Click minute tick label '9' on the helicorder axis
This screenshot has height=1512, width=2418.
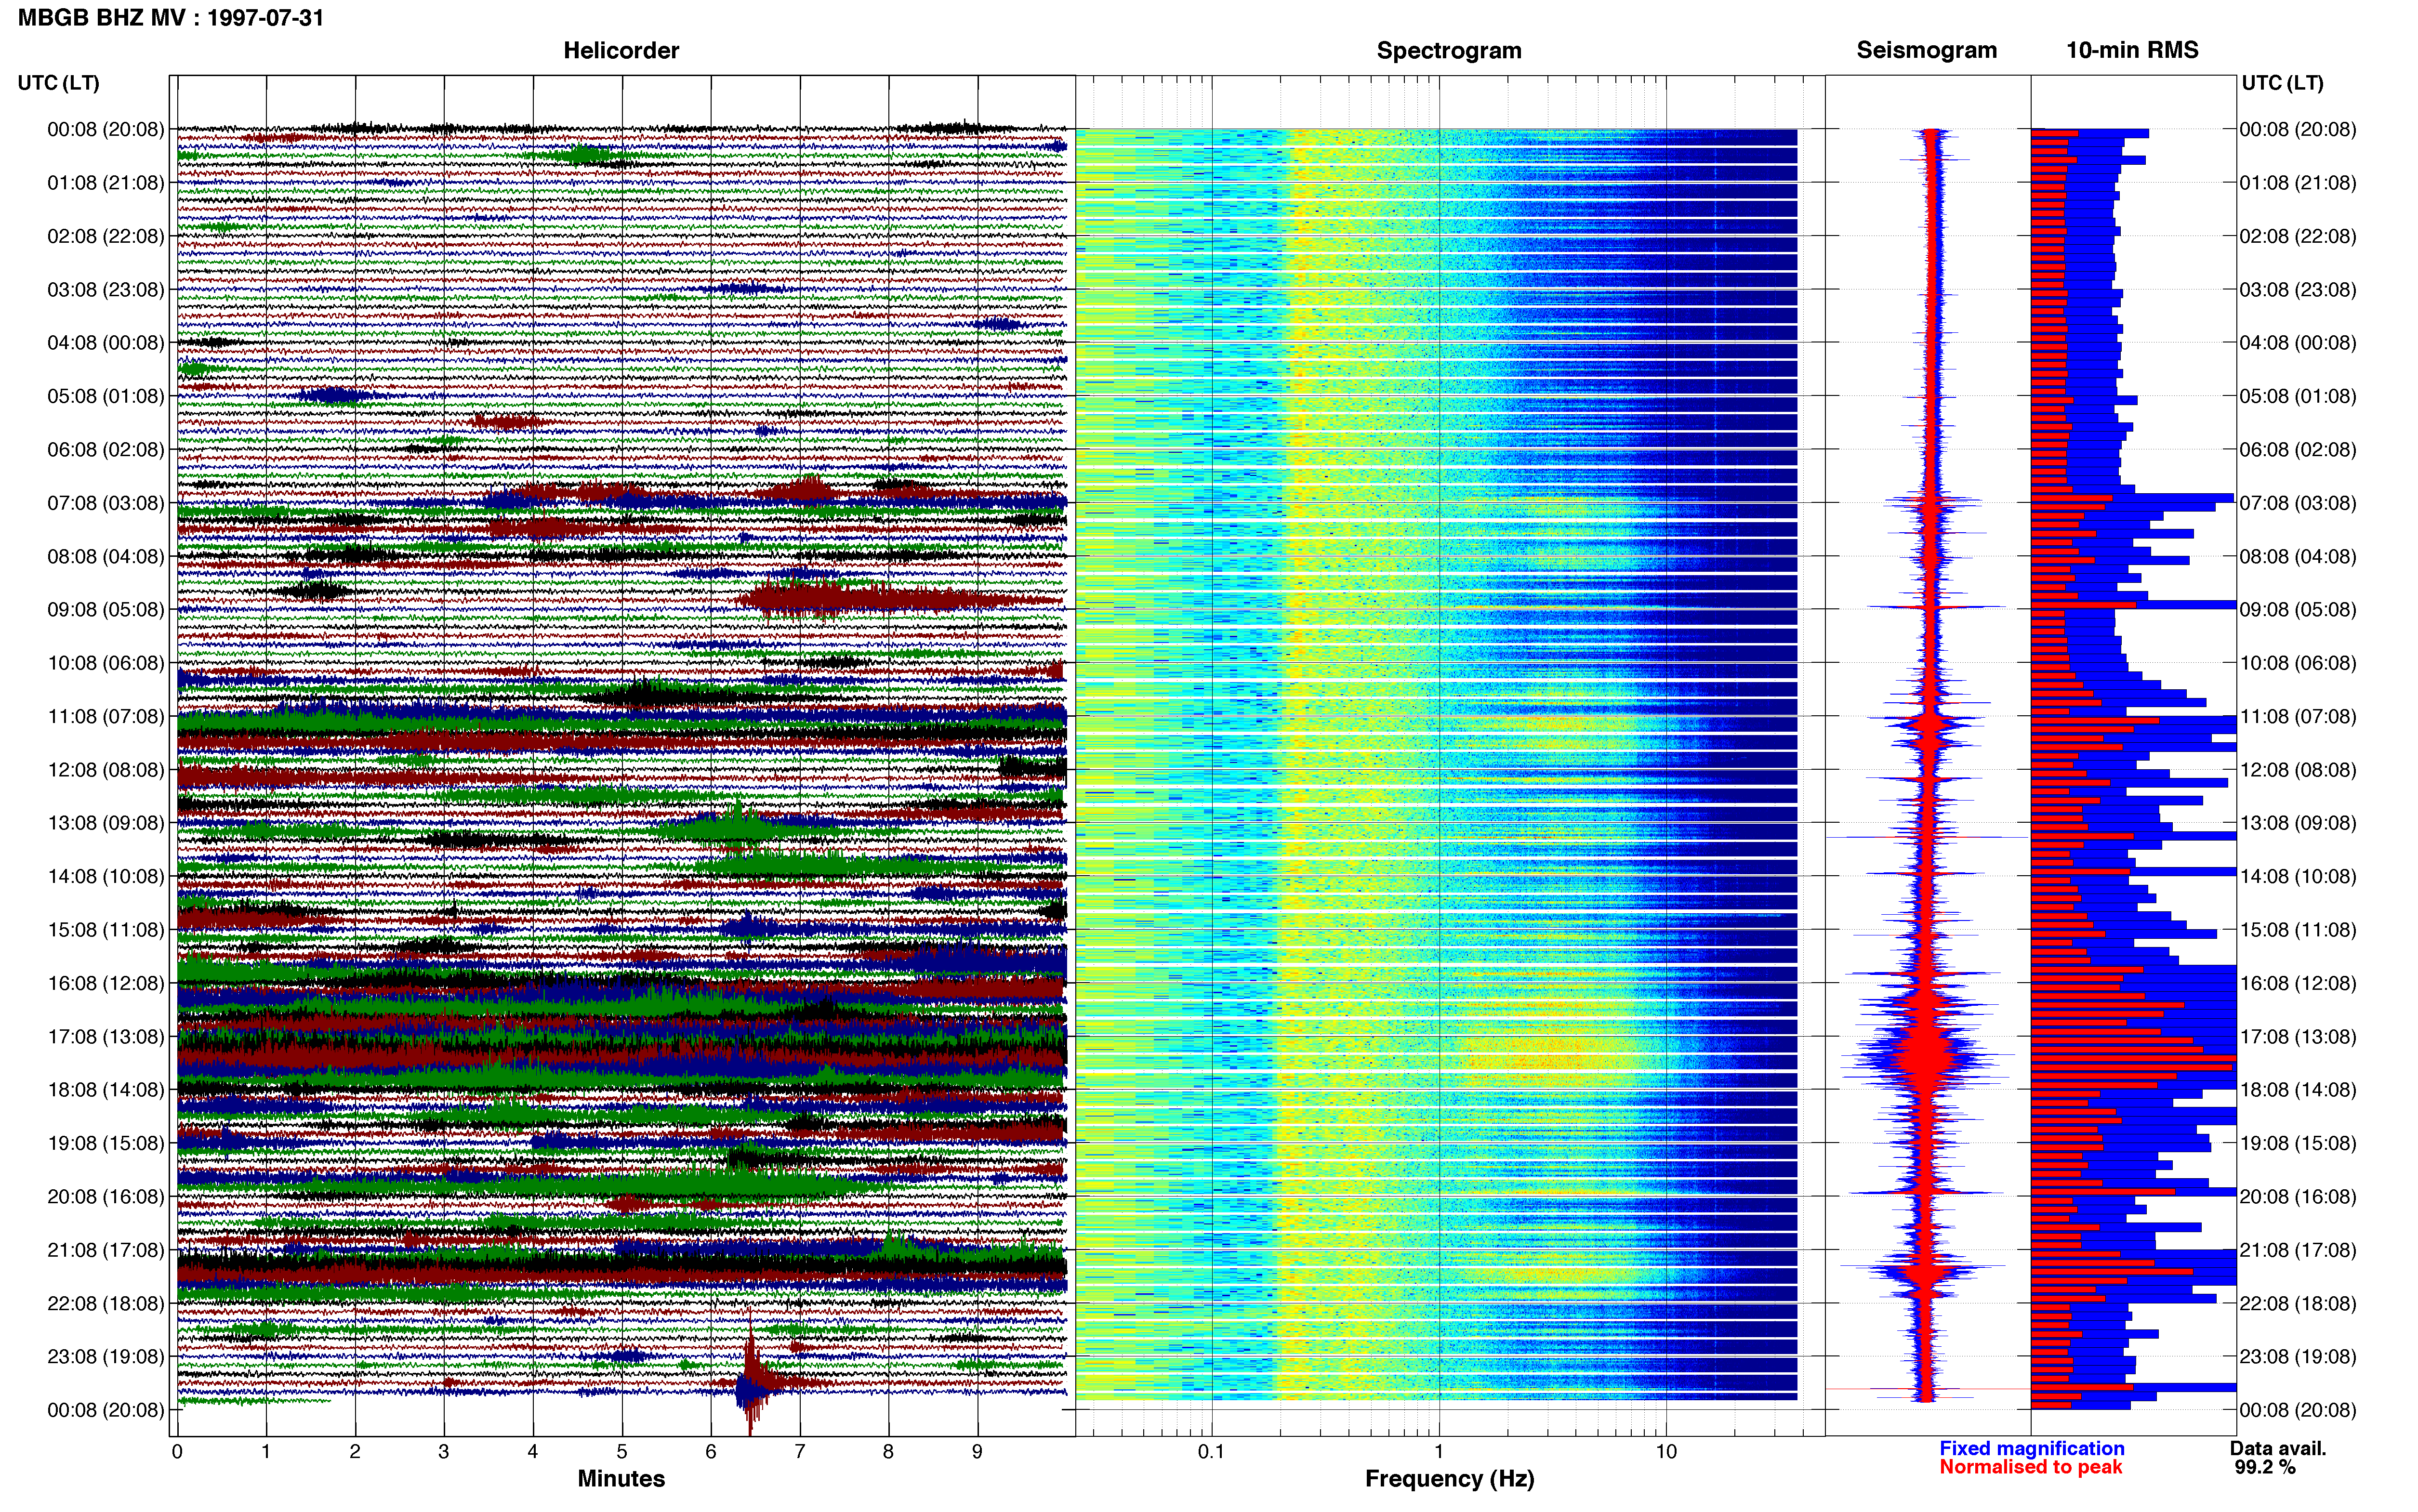coord(977,1452)
